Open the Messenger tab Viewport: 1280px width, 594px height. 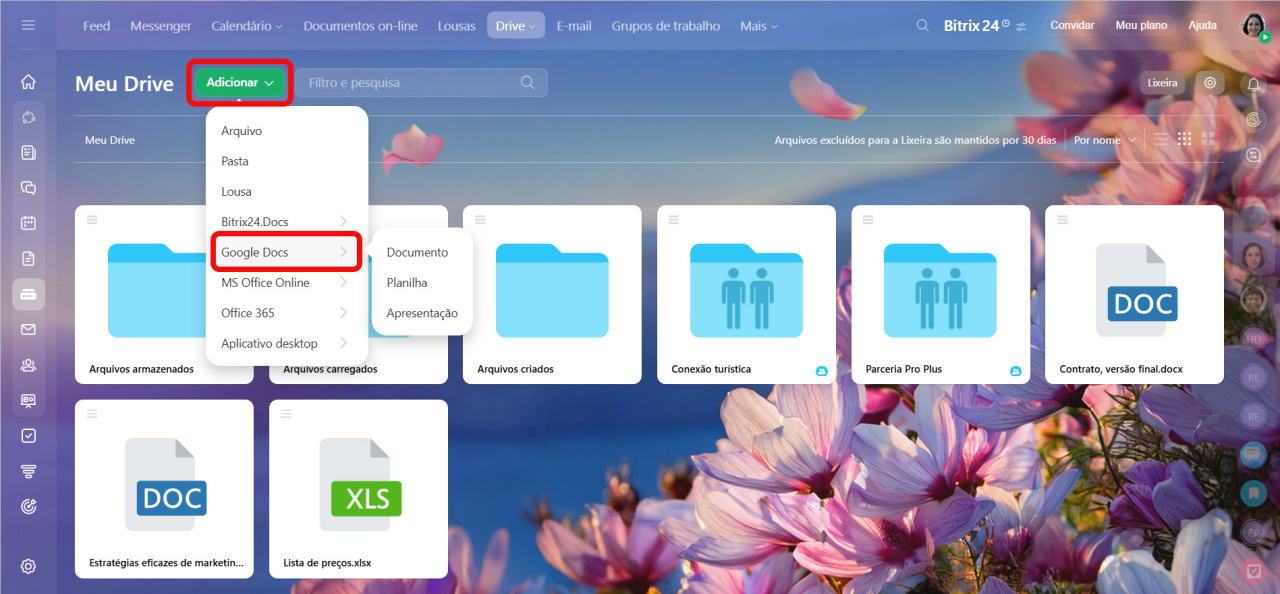click(161, 26)
